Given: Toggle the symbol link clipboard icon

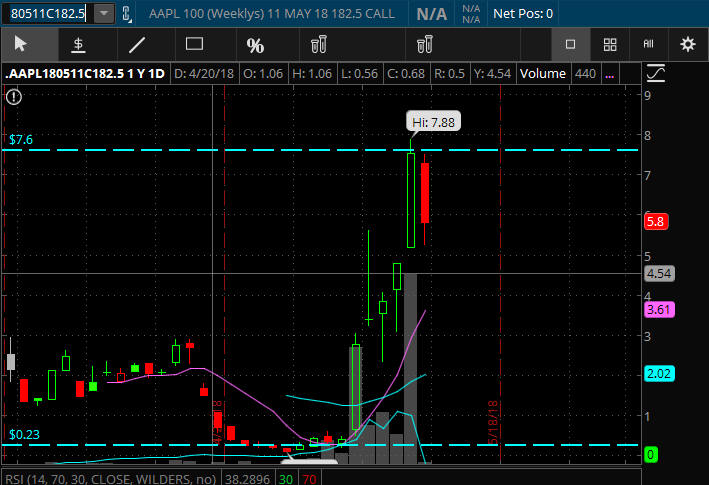Looking at the screenshot, I should click(x=127, y=14).
